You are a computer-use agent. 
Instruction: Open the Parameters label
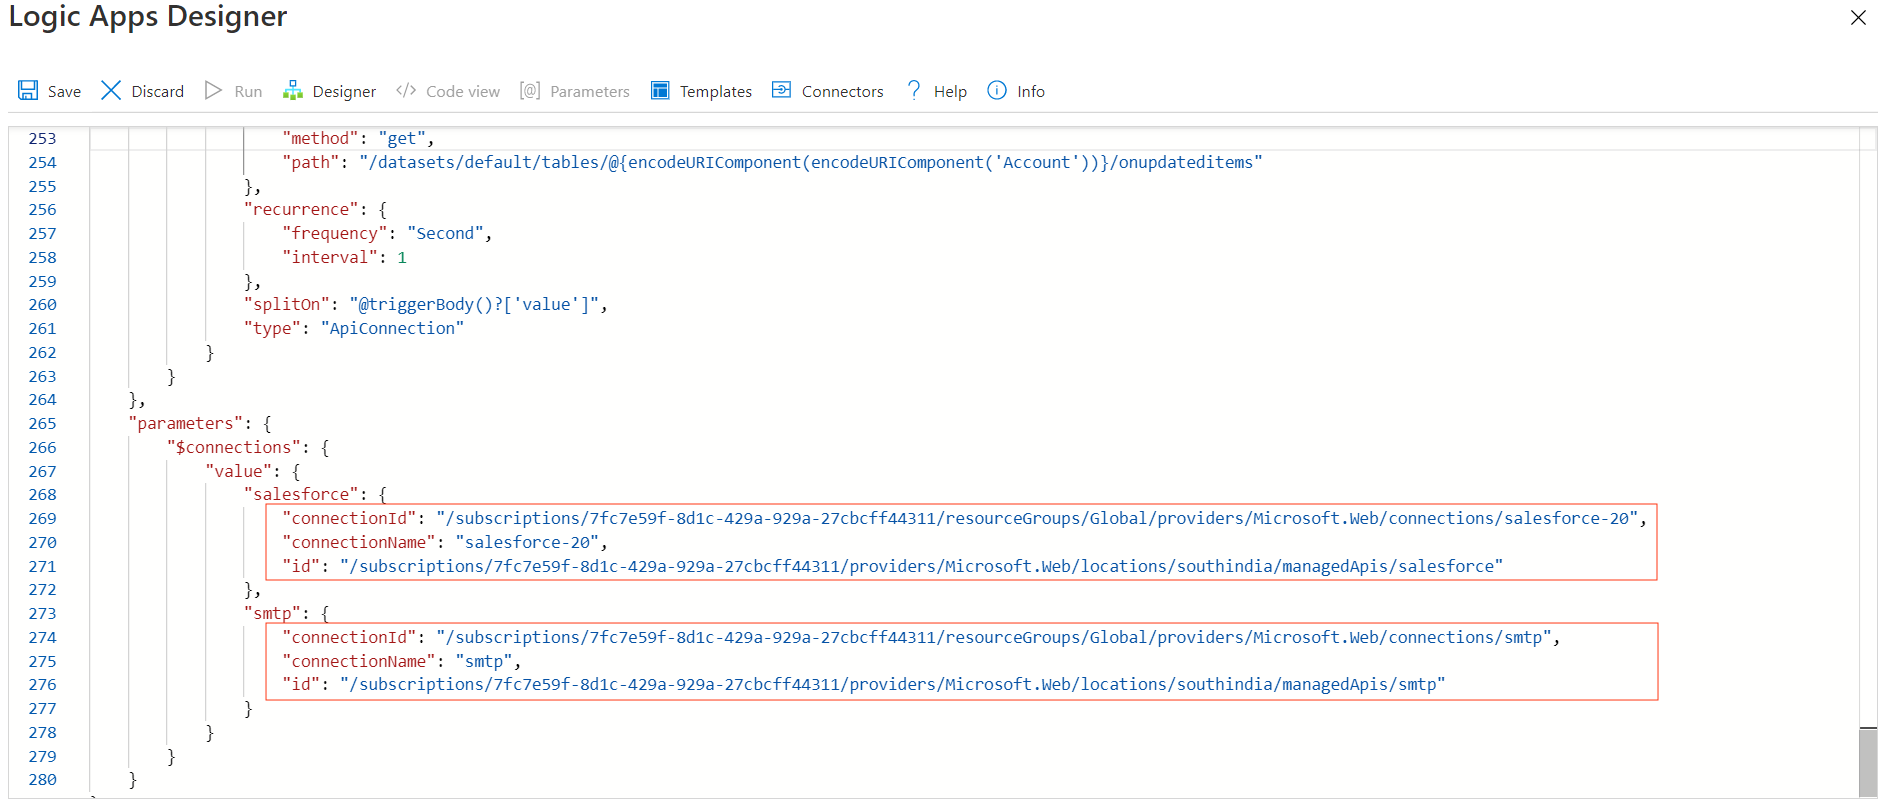click(x=590, y=92)
